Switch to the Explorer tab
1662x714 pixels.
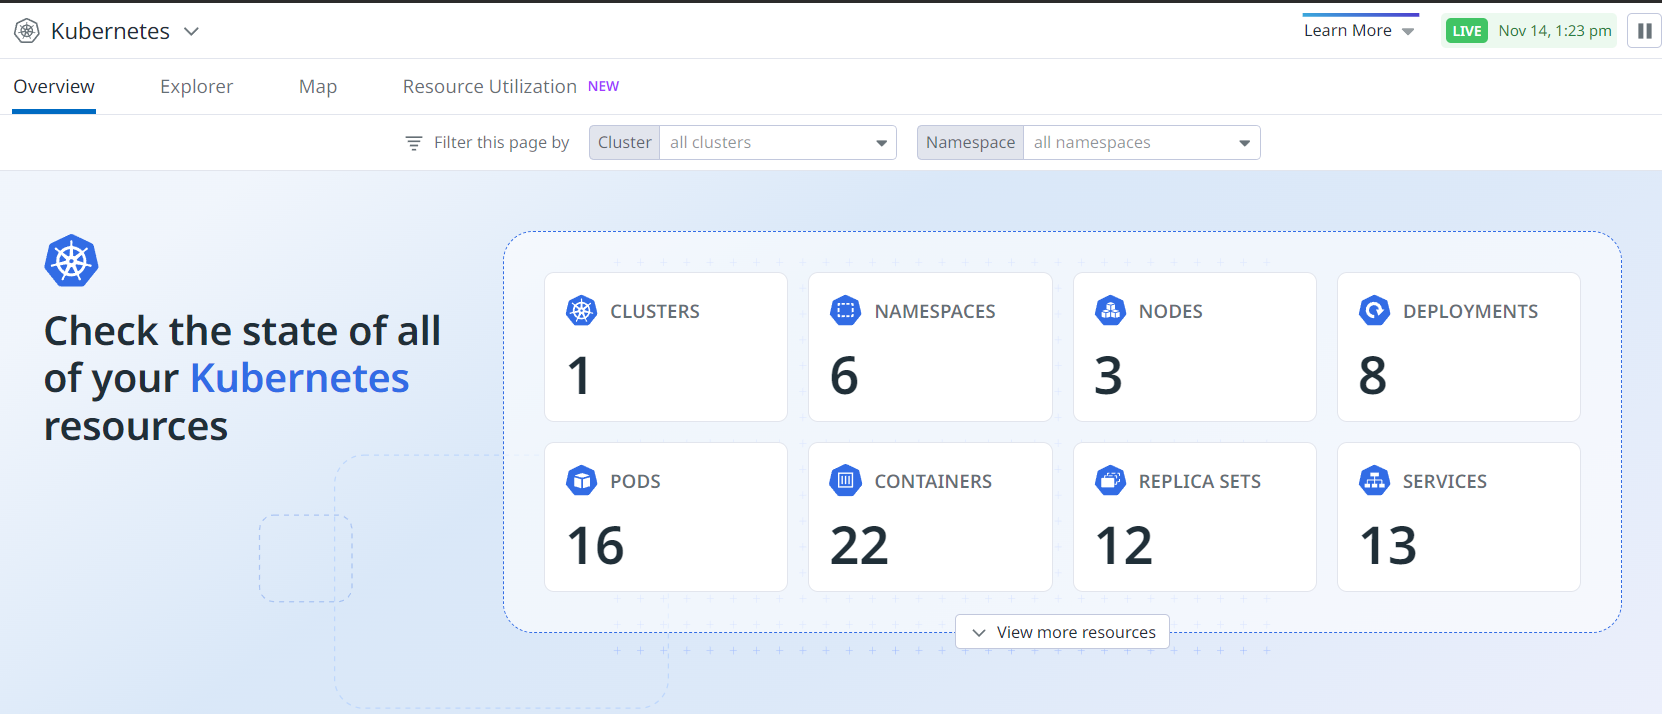click(x=196, y=87)
